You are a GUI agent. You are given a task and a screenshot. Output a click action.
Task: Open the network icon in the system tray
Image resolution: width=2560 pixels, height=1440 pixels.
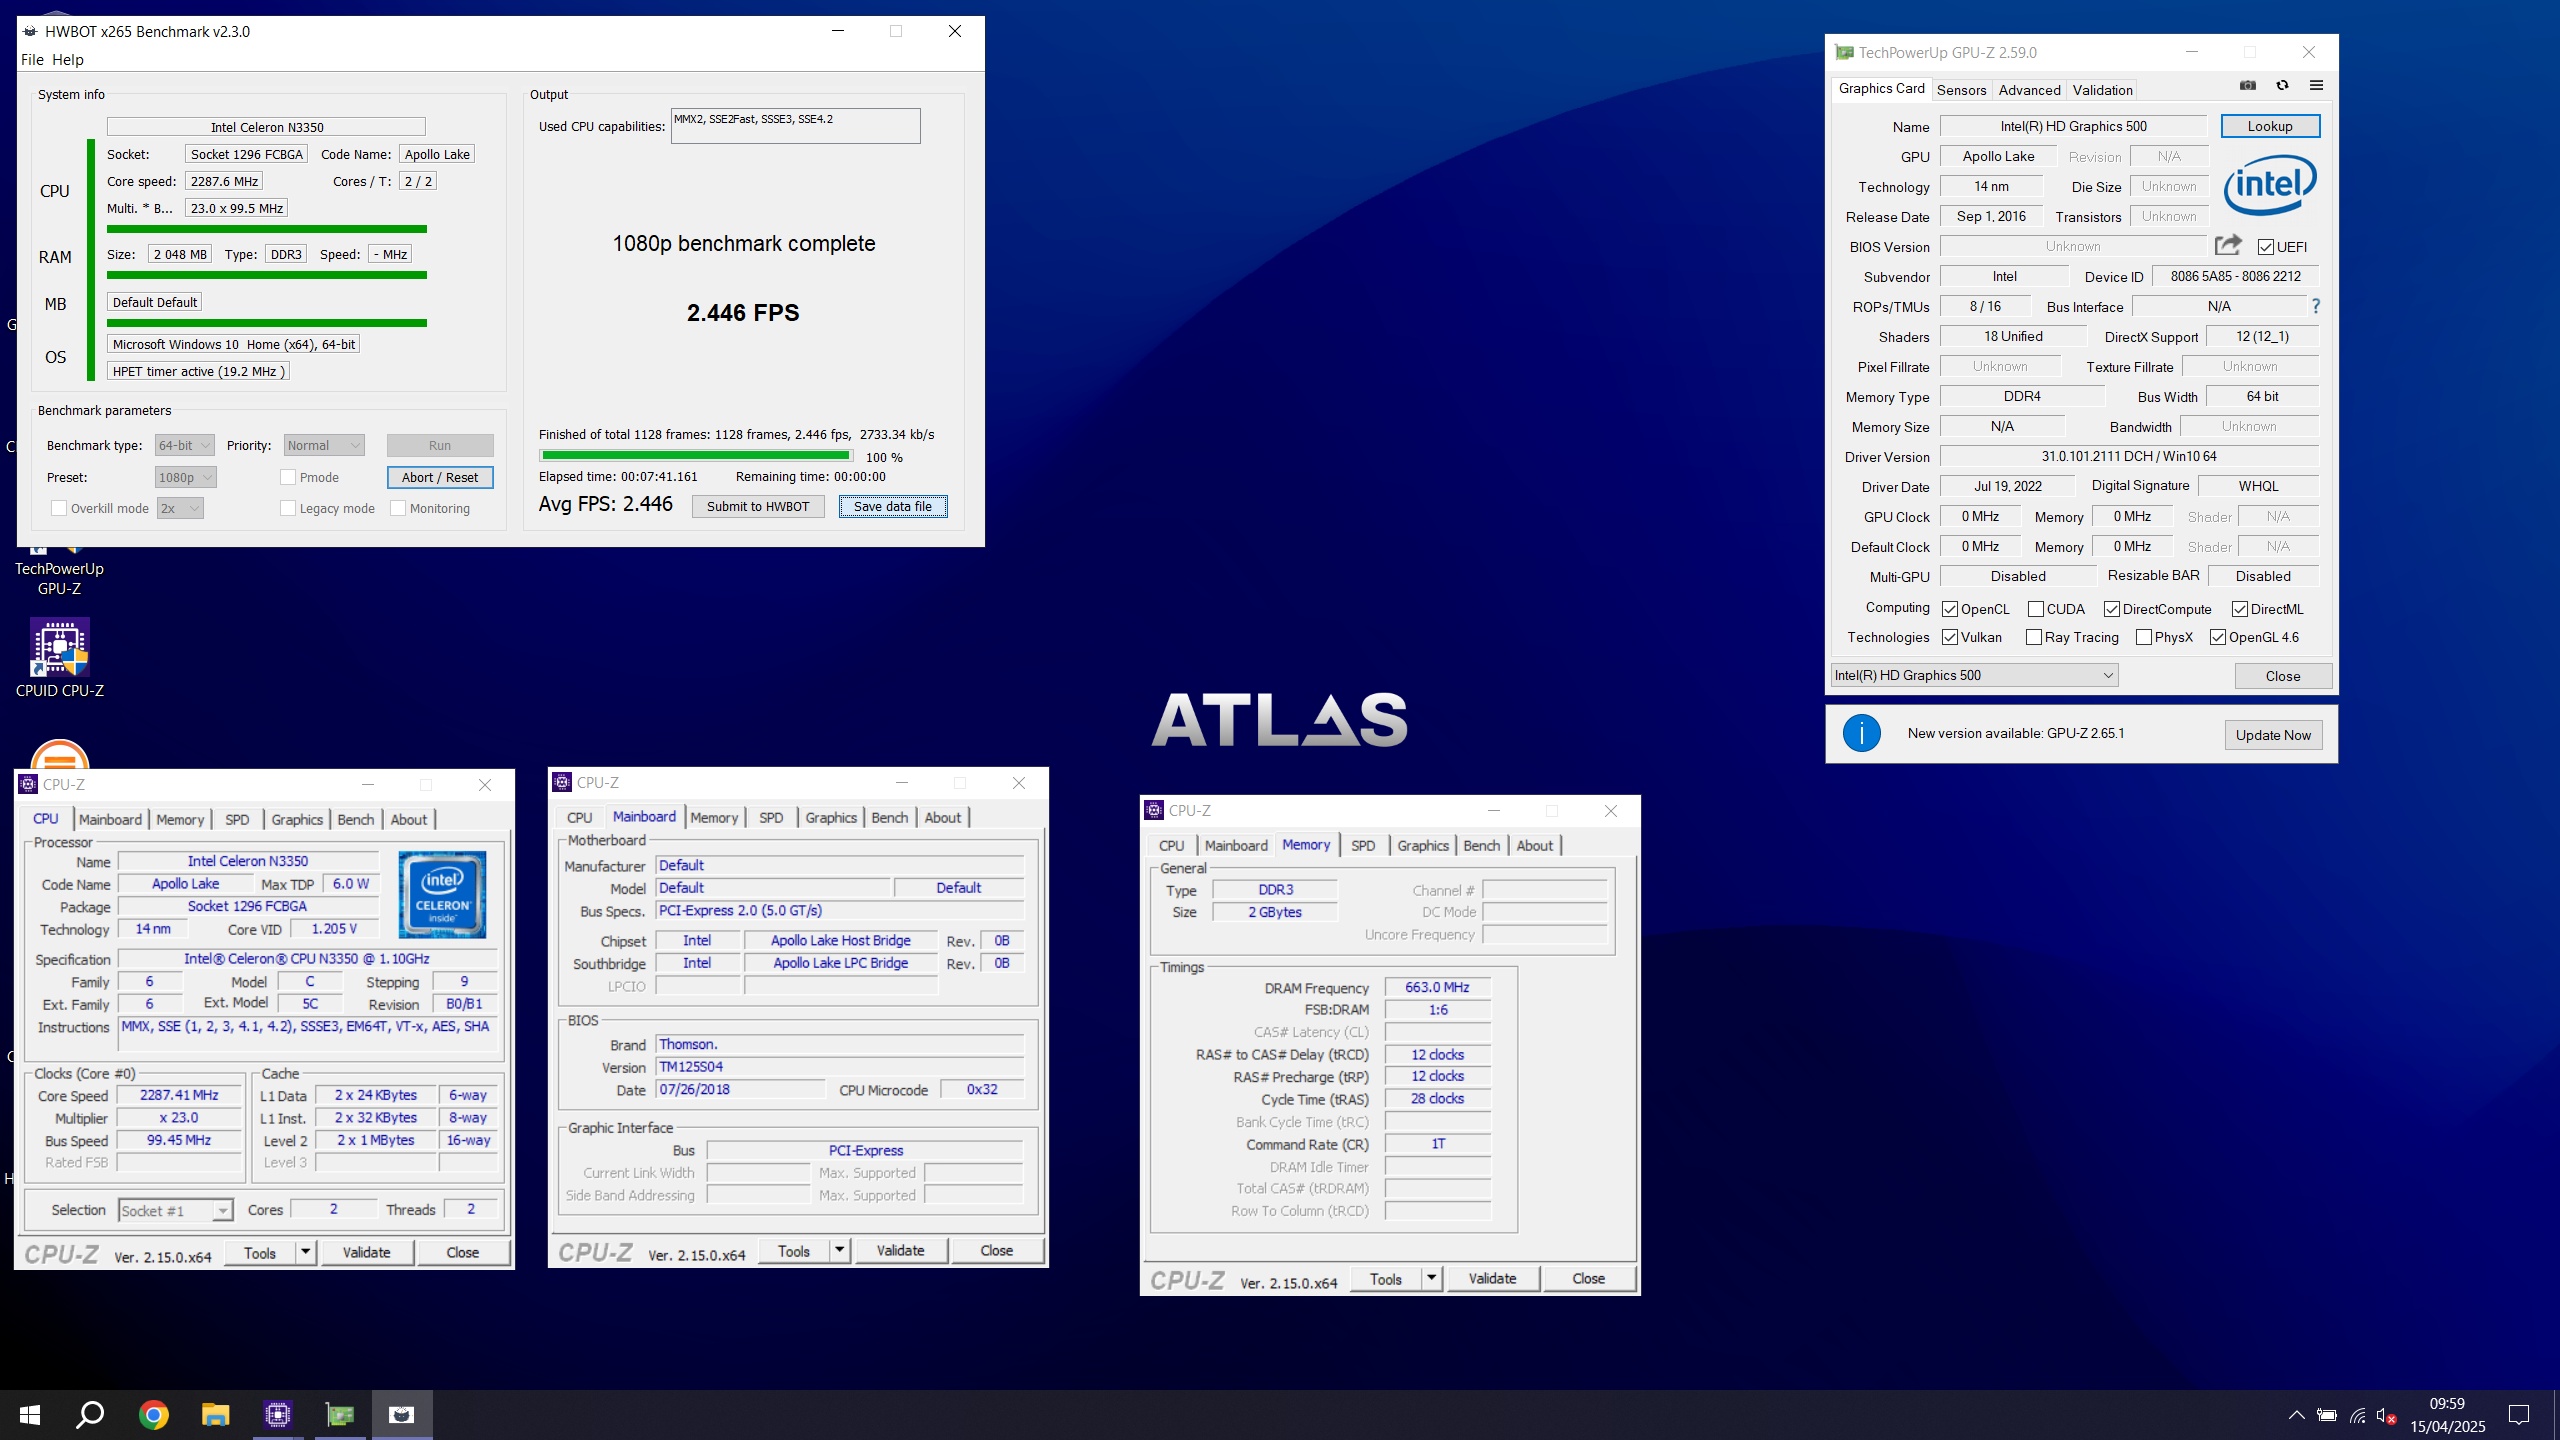pos(2357,1415)
